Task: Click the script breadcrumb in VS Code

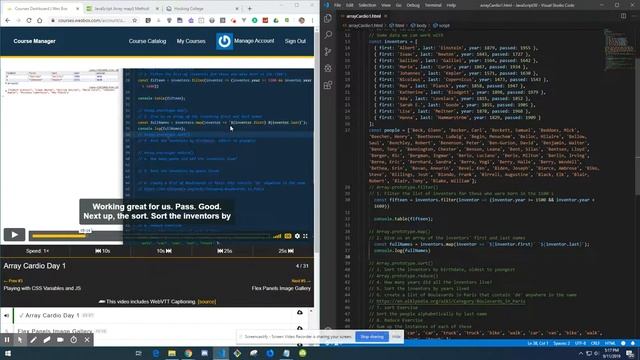Action: (441, 25)
